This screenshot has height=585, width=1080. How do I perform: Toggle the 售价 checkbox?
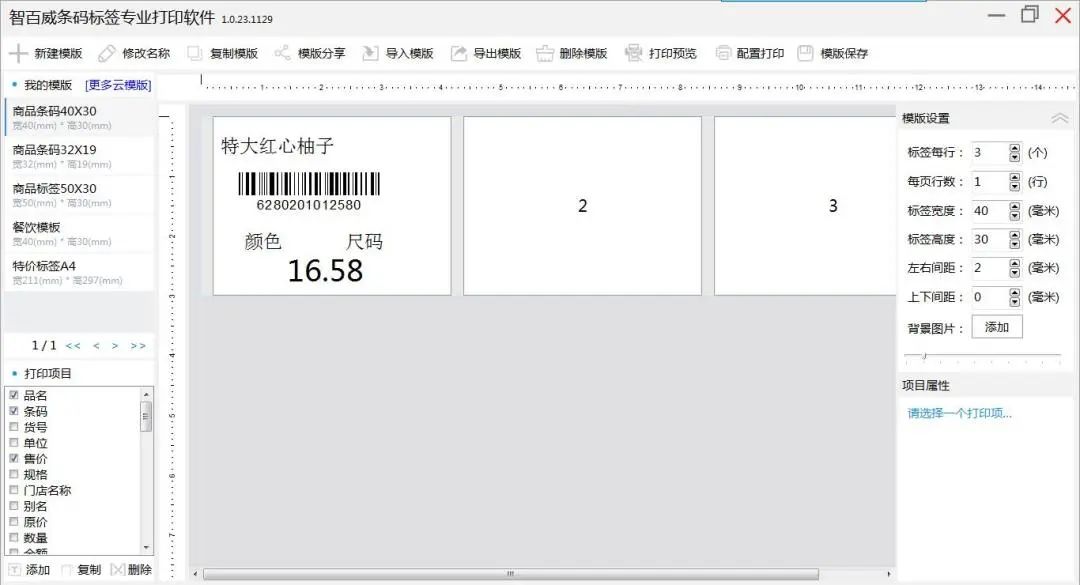click(14, 458)
